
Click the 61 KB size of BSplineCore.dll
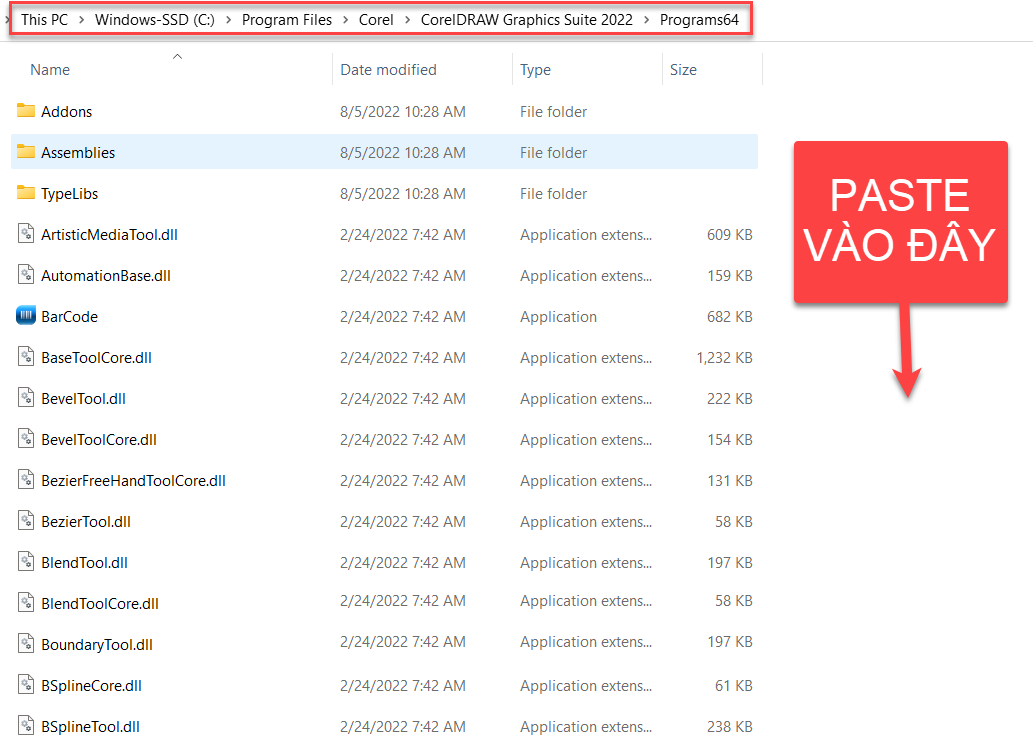733,685
